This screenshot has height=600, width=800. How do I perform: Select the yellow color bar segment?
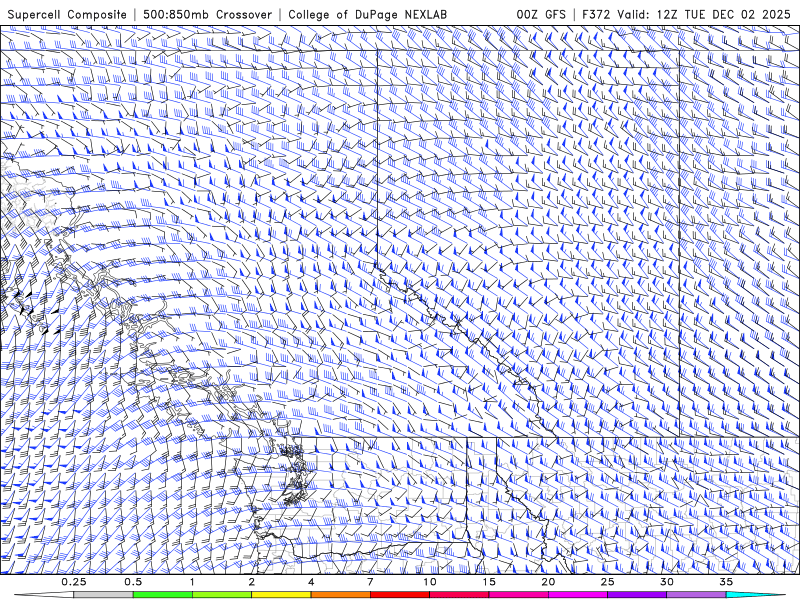281,594
